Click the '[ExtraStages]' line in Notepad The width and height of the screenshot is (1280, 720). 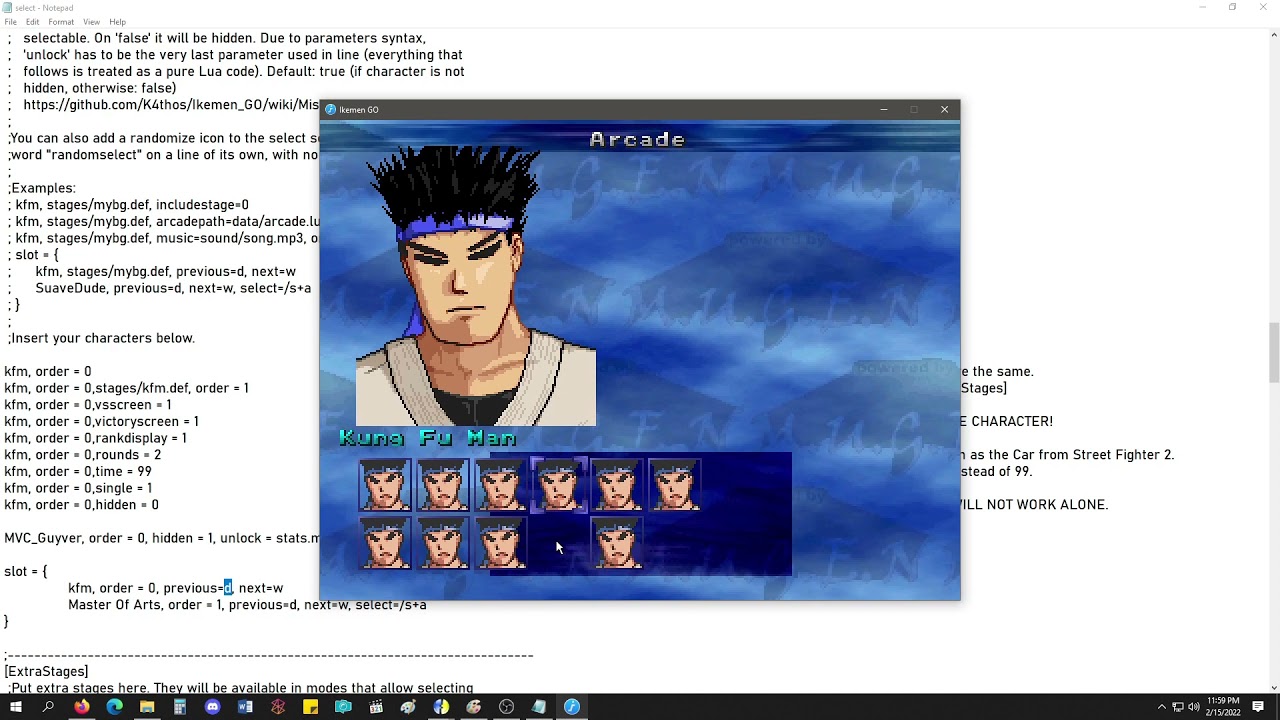(x=46, y=671)
